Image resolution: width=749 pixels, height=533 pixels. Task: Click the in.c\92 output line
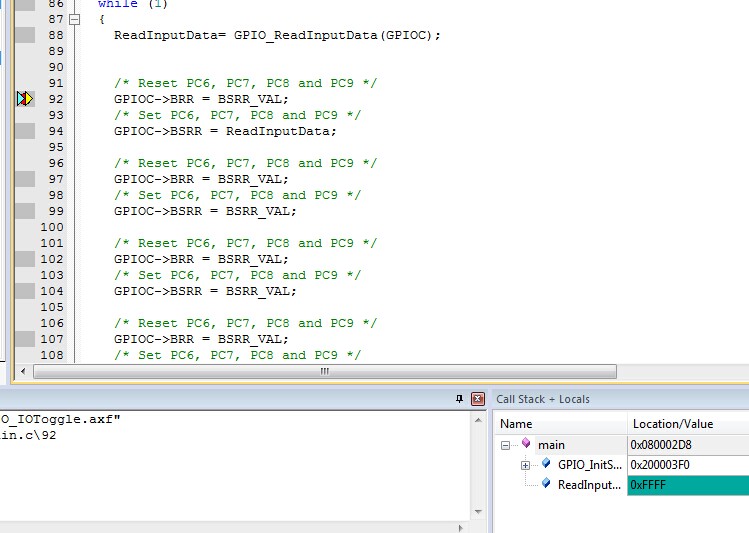tap(28, 436)
